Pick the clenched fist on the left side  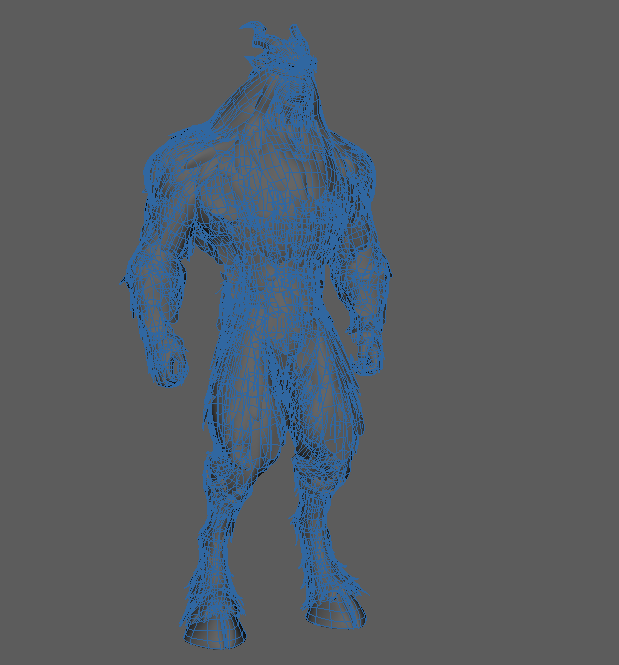click(170, 362)
